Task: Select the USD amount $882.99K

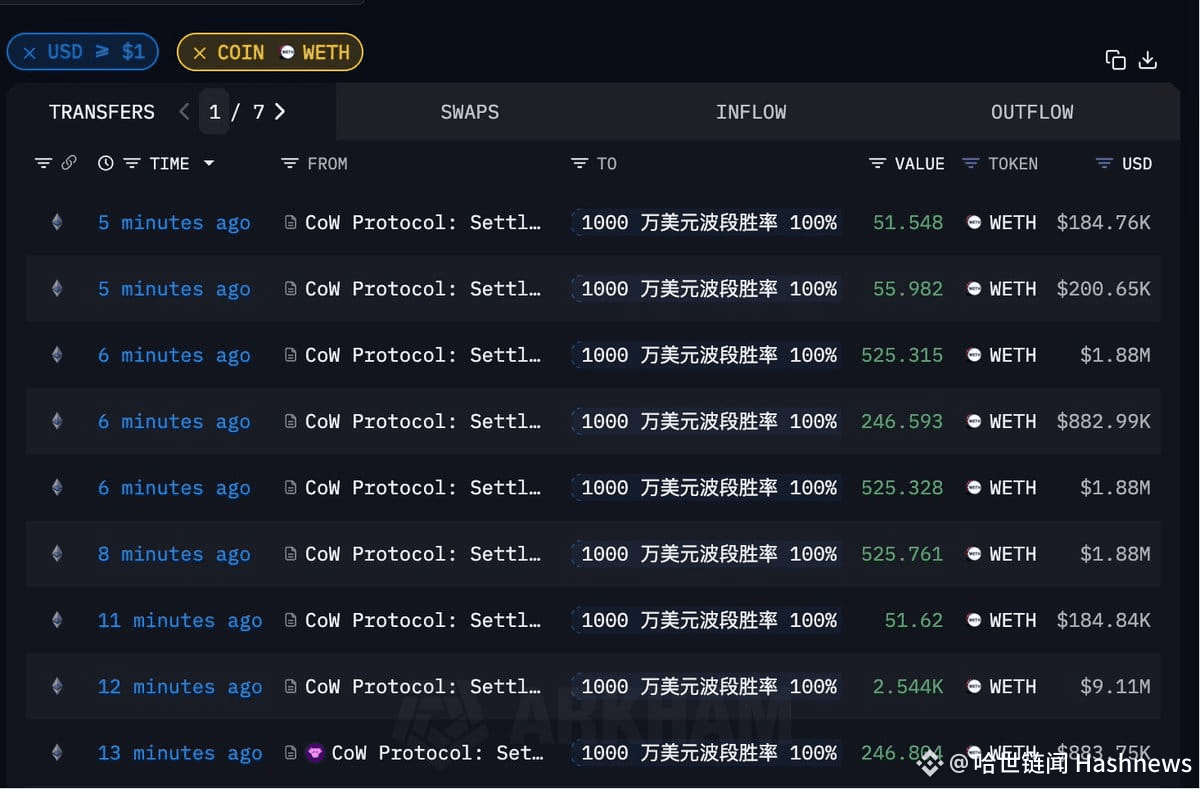Action: tap(1104, 421)
